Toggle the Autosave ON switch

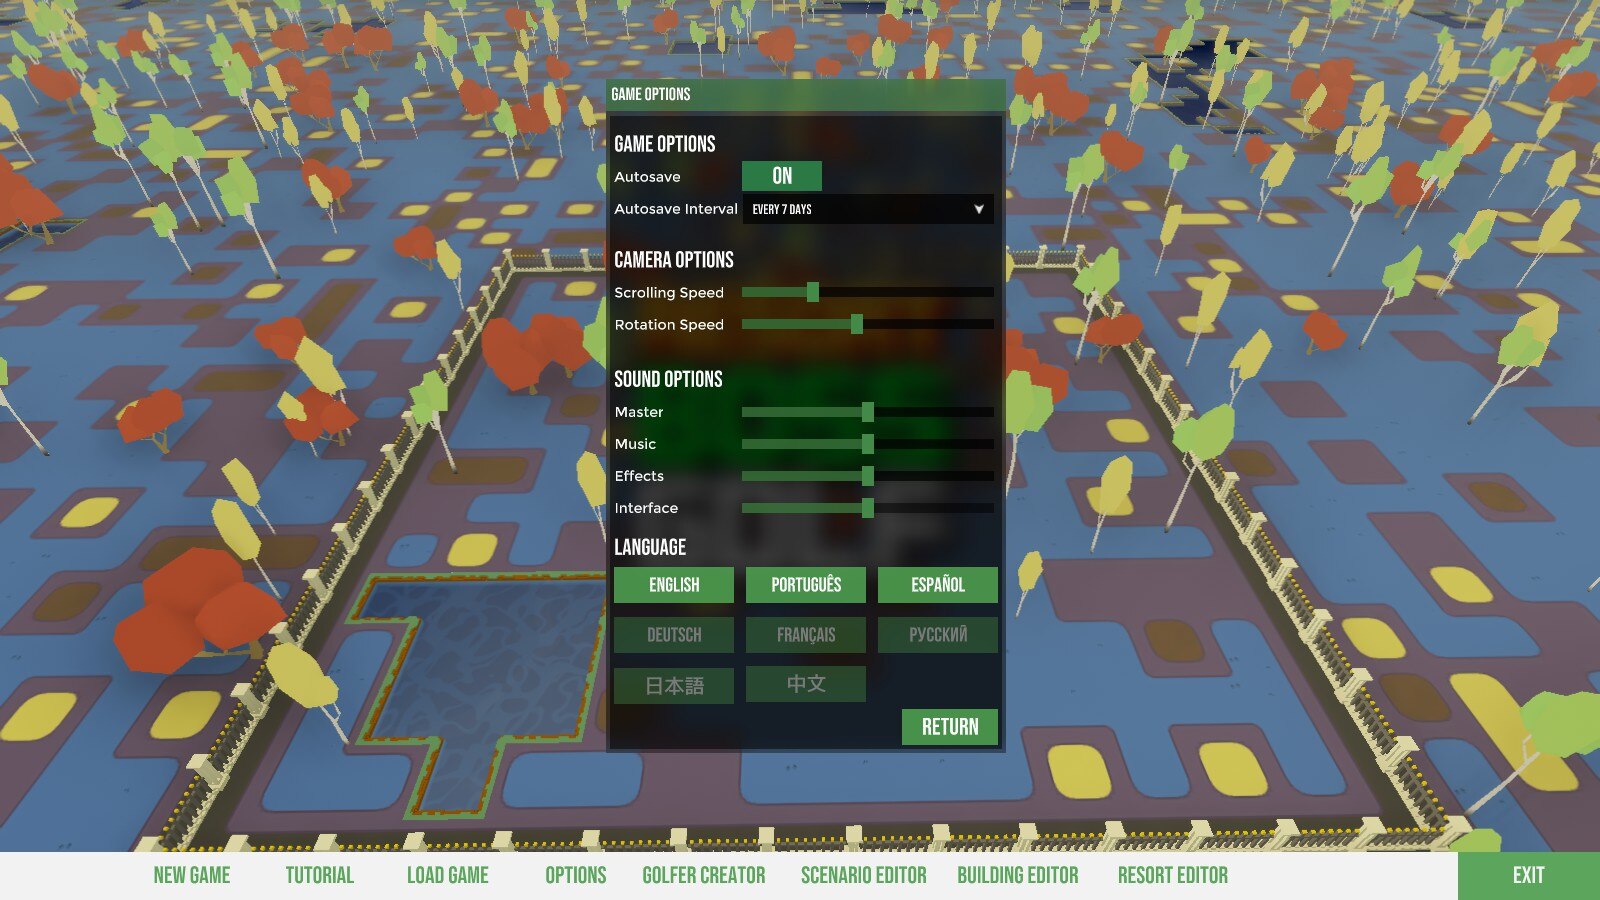[781, 176]
